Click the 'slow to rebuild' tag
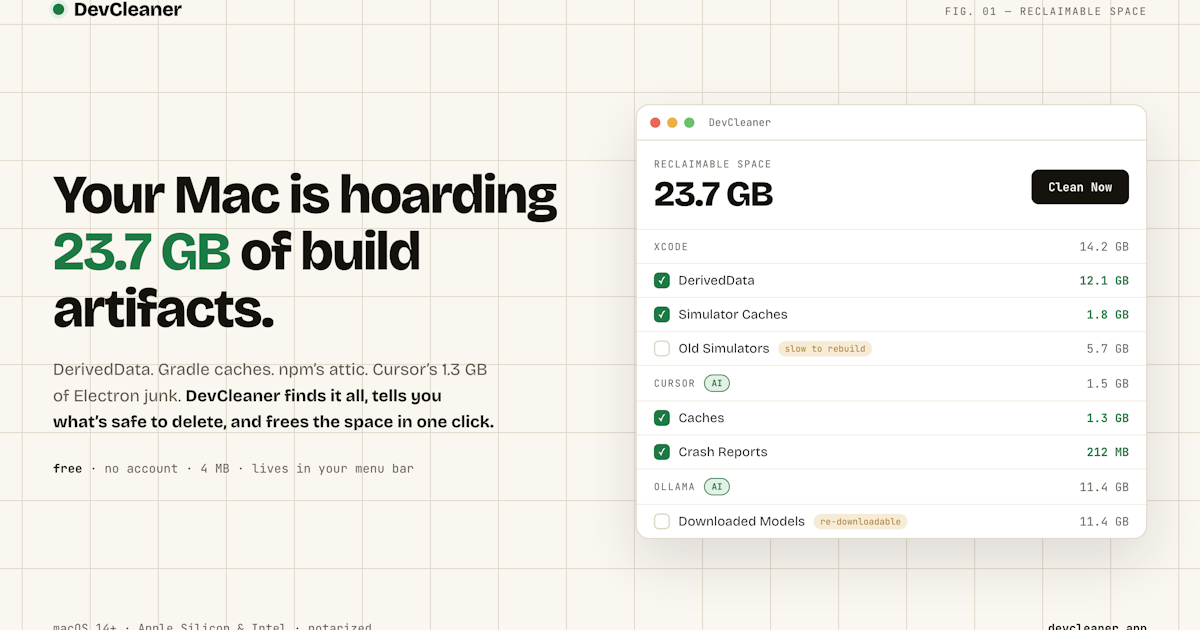This screenshot has height=630, width=1200. 825,349
